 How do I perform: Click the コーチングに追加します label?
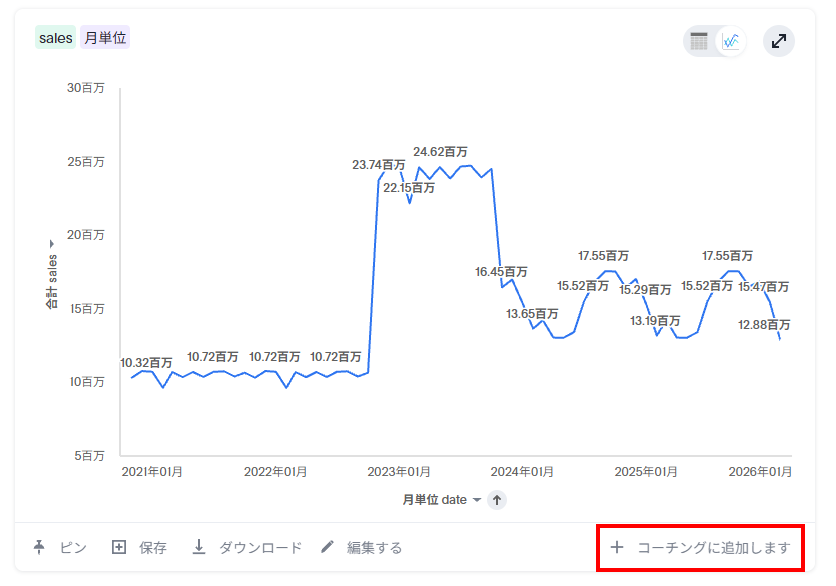[714, 547]
